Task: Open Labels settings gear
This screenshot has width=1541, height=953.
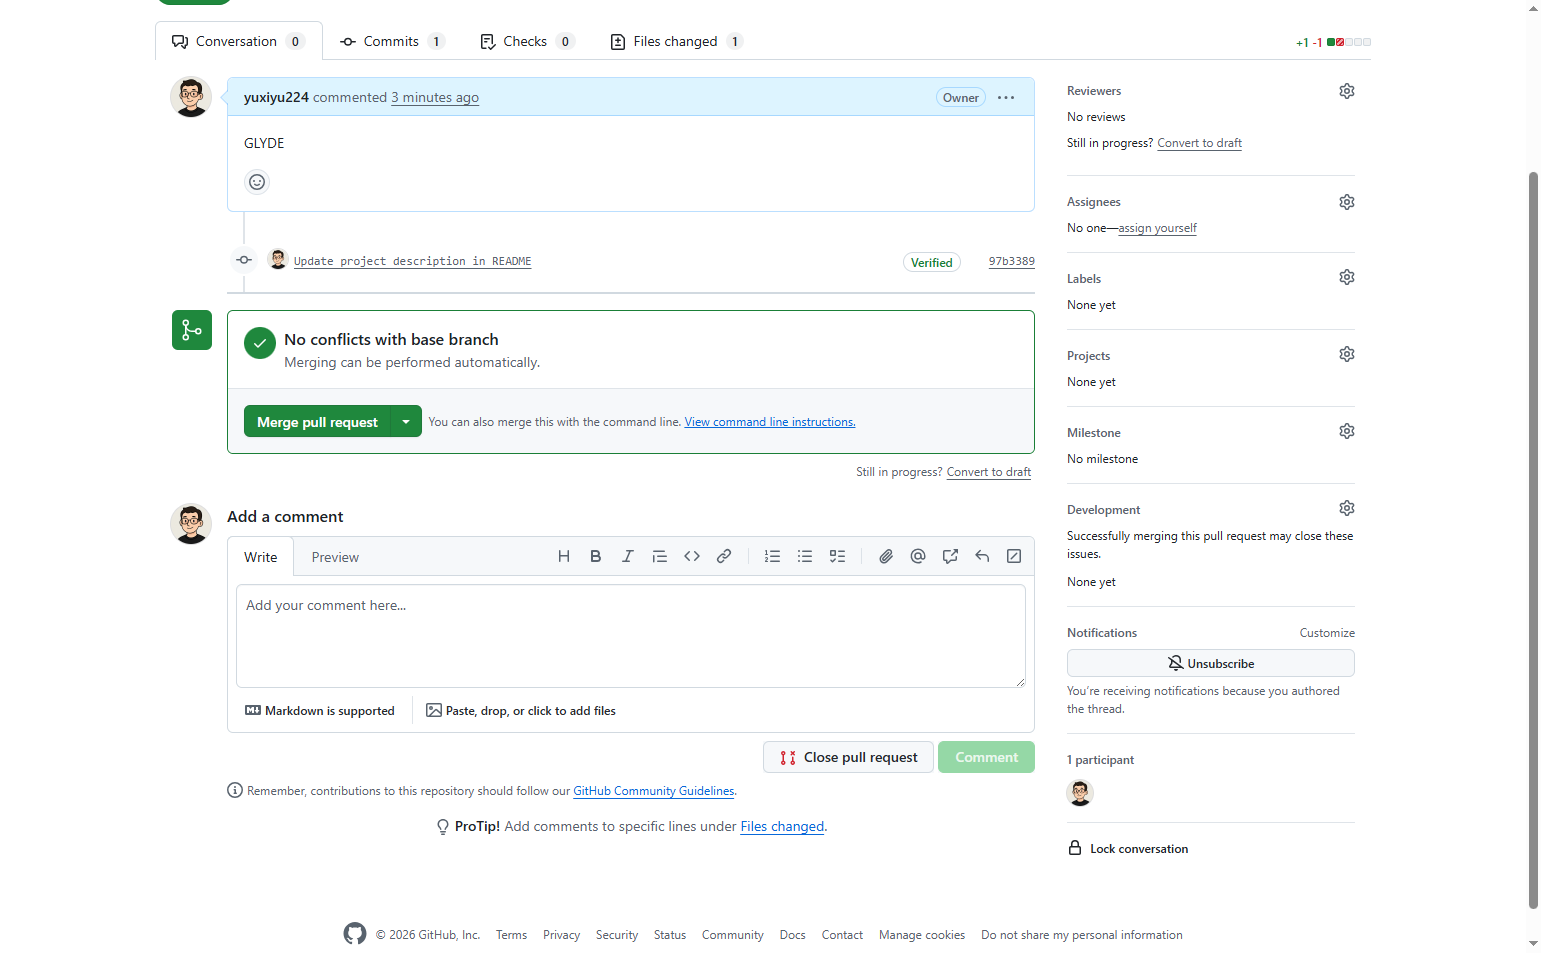Action: [1347, 277]
